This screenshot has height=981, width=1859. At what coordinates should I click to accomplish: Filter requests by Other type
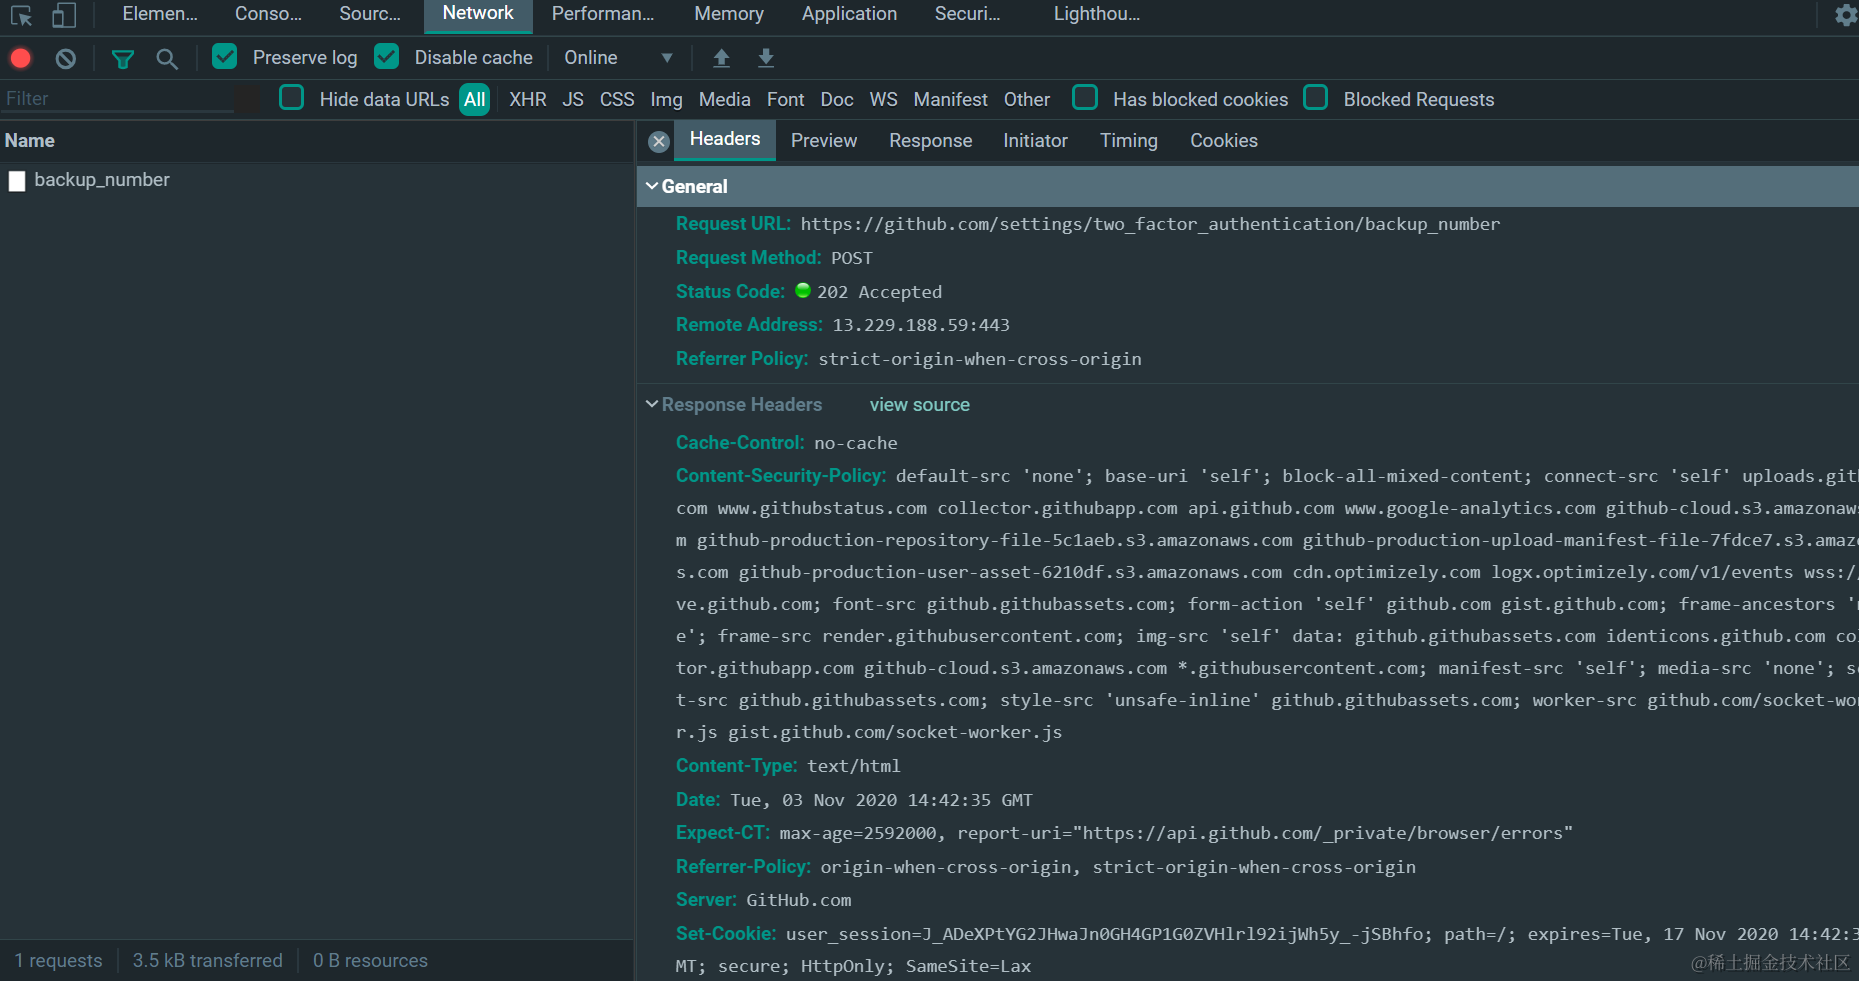click(x=1027, y=100)
